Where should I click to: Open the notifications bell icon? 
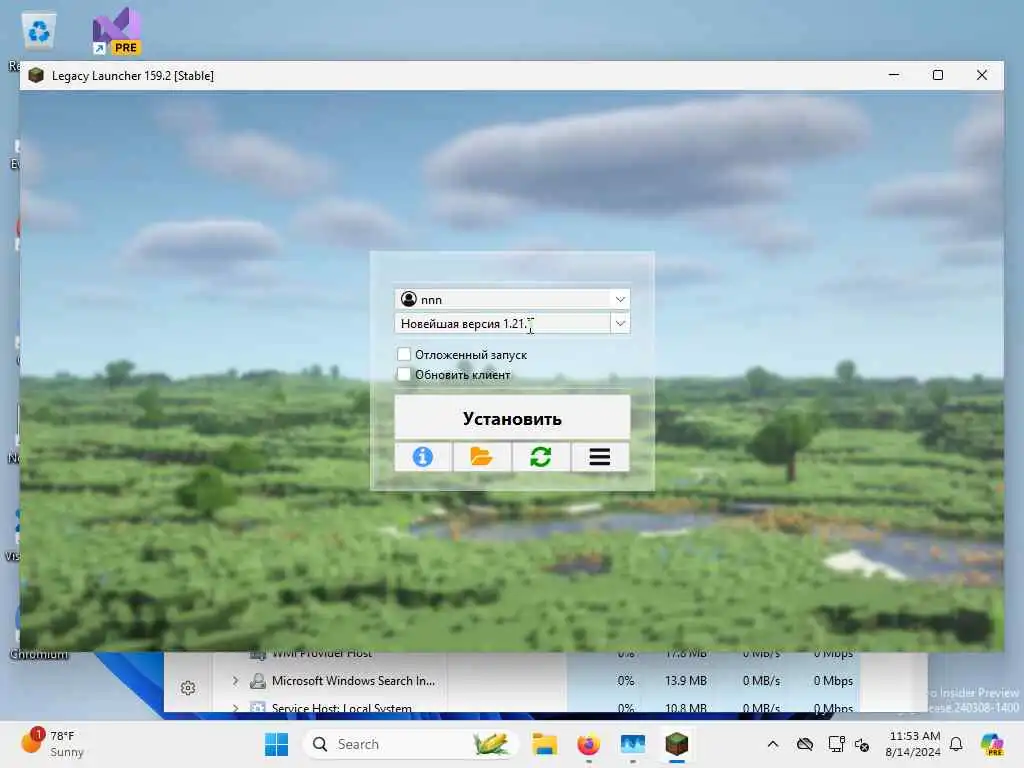coord(956,744)
